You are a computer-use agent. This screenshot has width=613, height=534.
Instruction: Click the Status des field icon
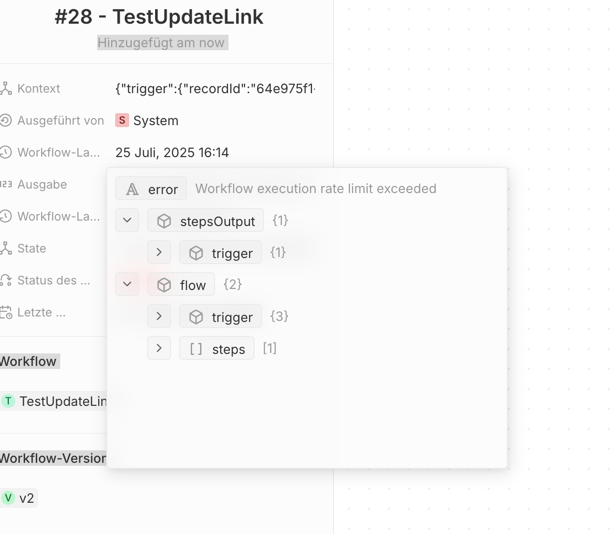point(5,280)
